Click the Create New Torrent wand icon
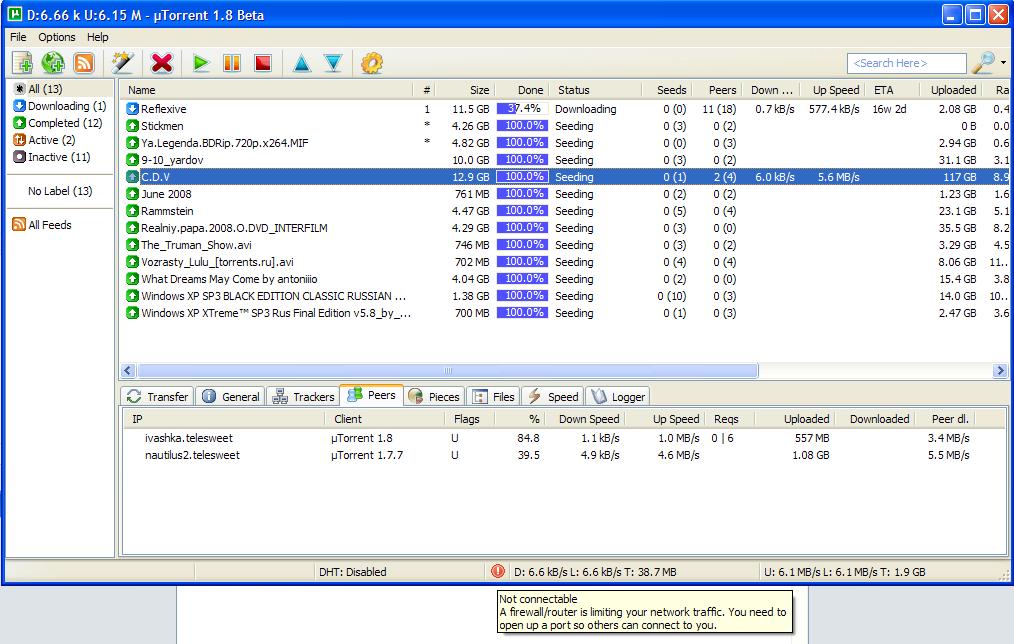Screen dimensions: 1014x644 [123, 63]
